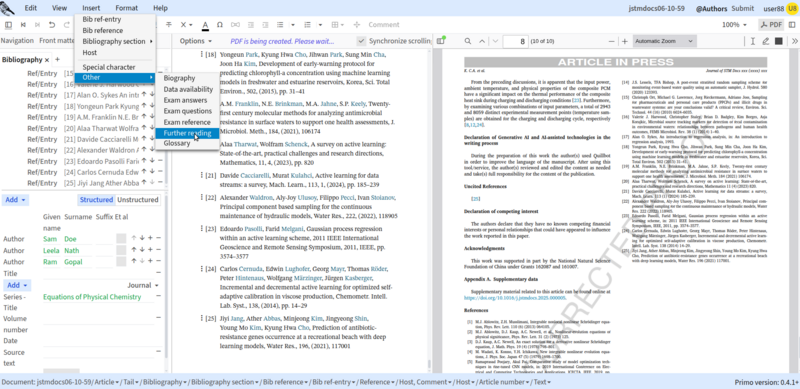Move author Sam Doe down
Image resolution: width=800 pixels, height=389 pixels.
pyautogui.click(x=142, y=238)
